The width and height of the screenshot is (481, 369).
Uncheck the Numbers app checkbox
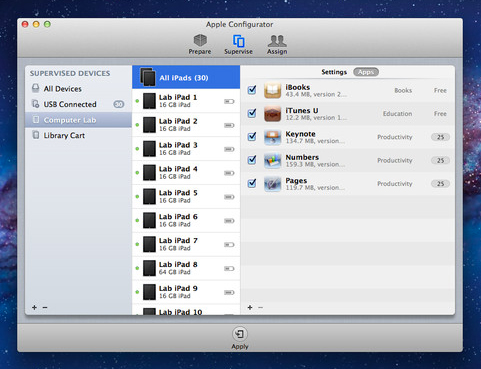coord(252,160)
